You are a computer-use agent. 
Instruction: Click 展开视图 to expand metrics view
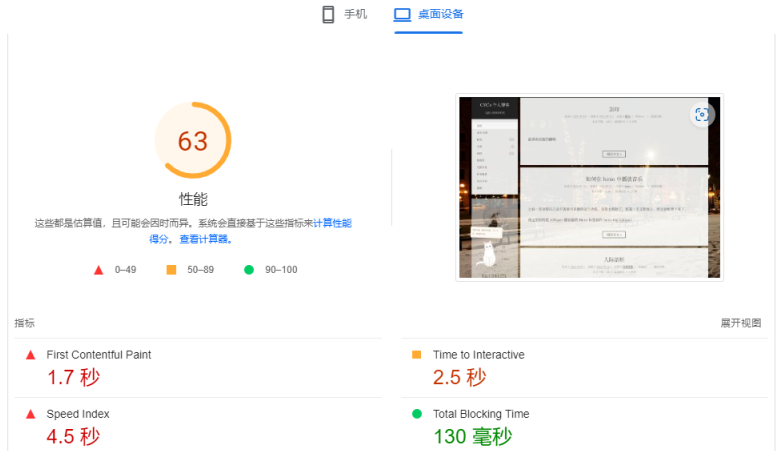coord(741,323)
